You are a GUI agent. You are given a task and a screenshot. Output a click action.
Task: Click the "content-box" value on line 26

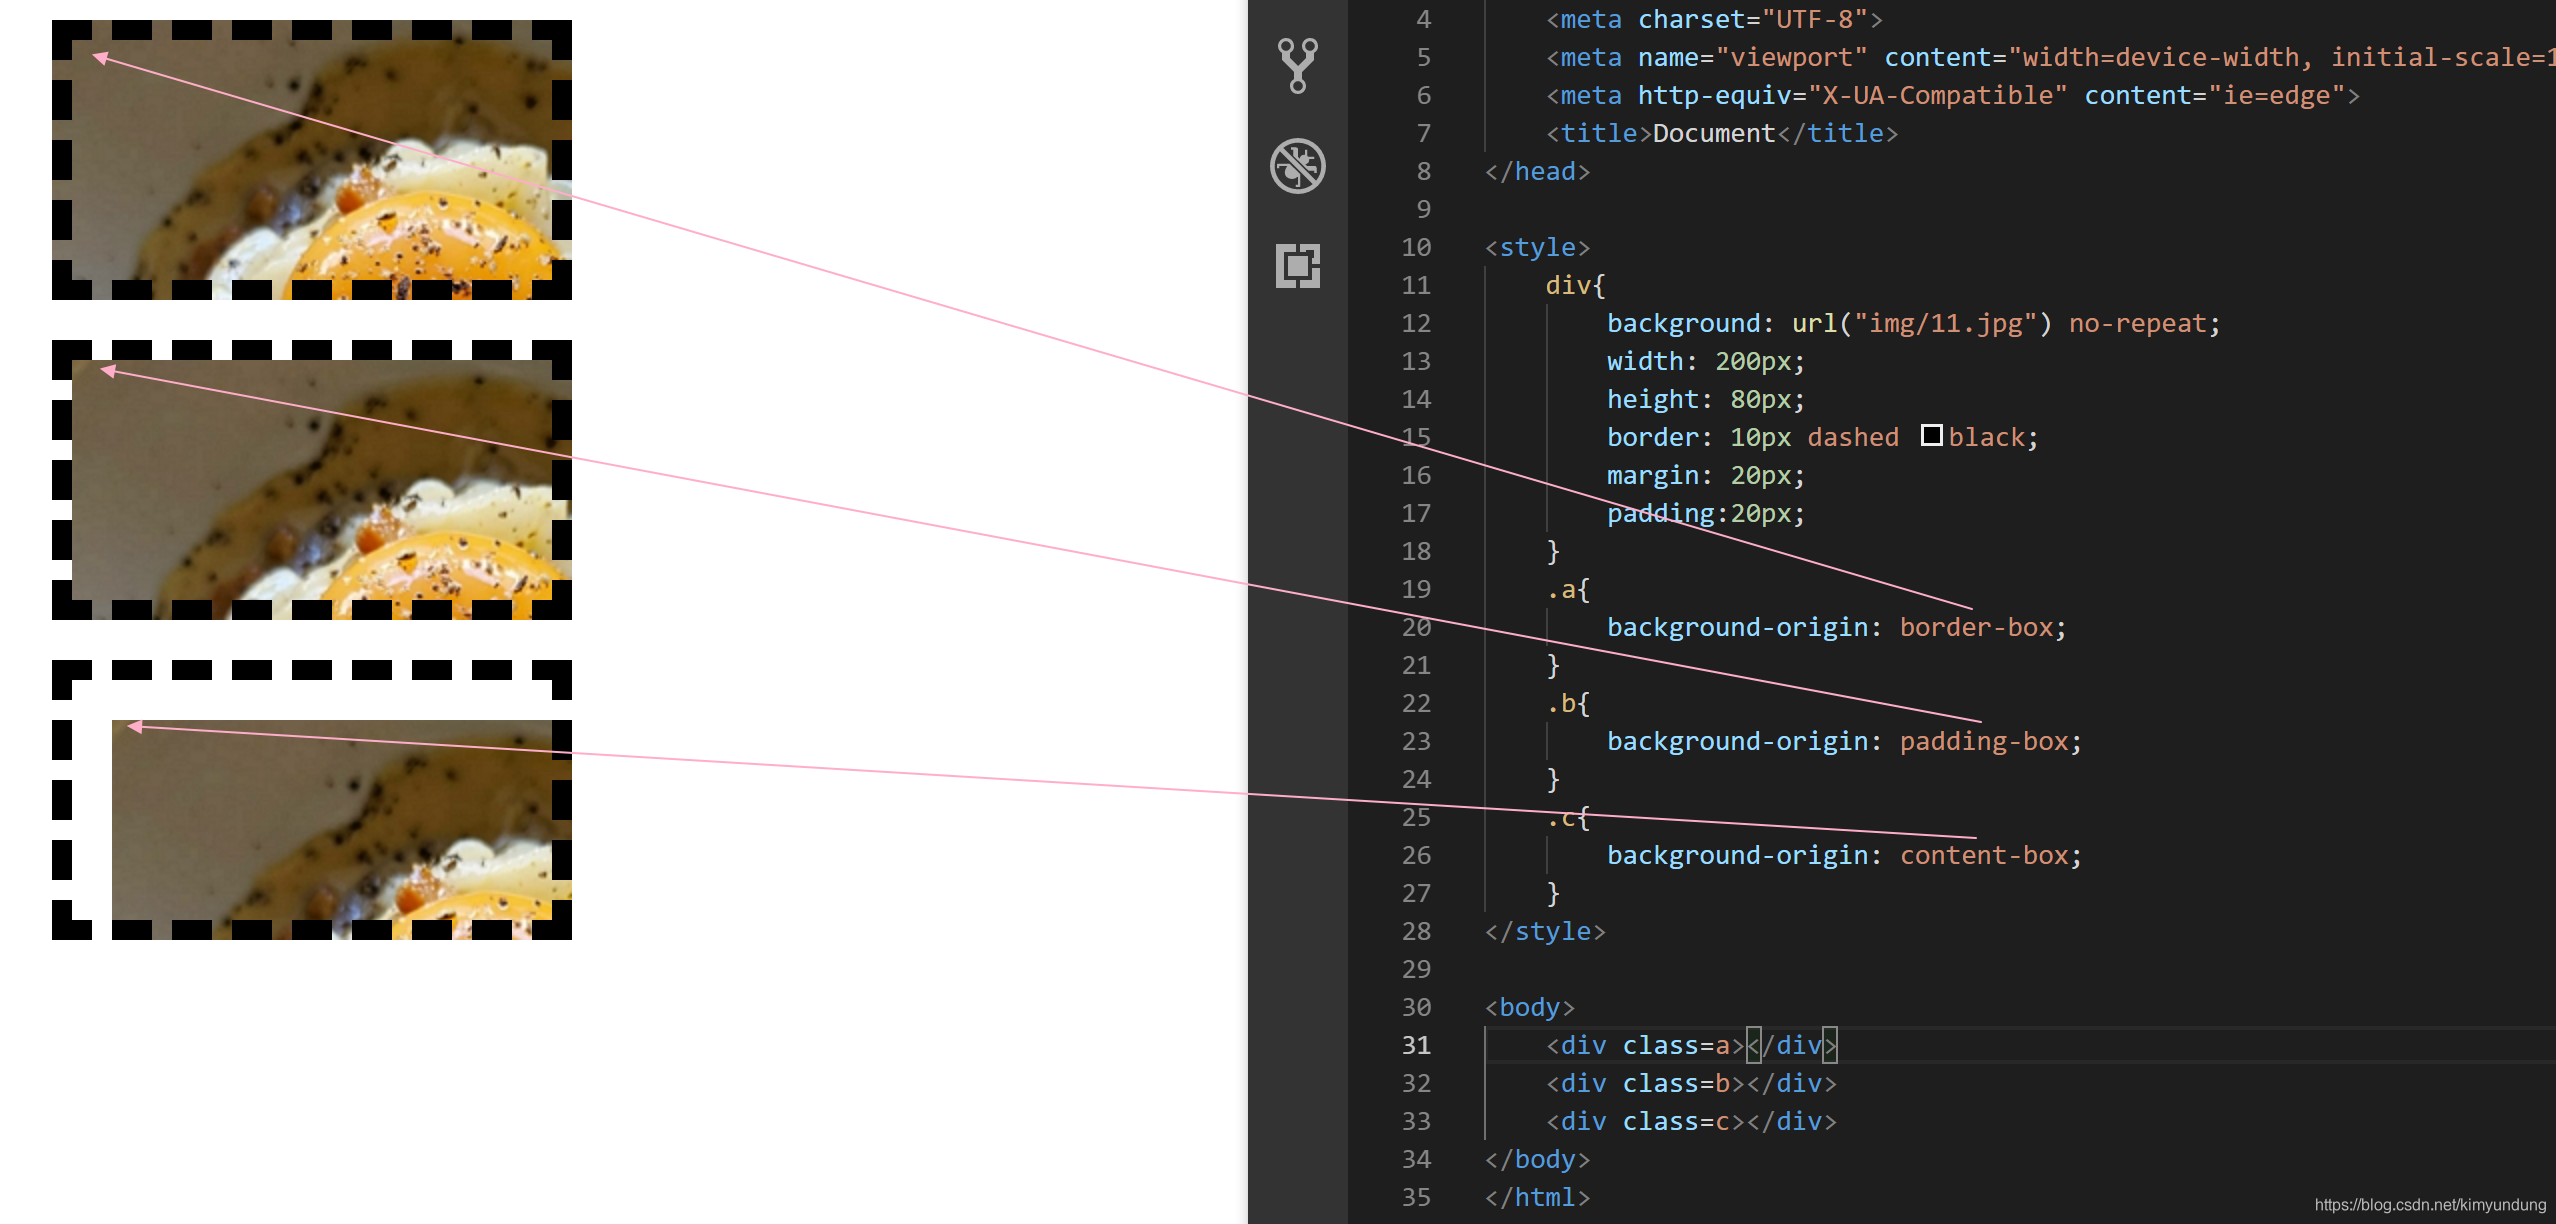(1984, 855)
